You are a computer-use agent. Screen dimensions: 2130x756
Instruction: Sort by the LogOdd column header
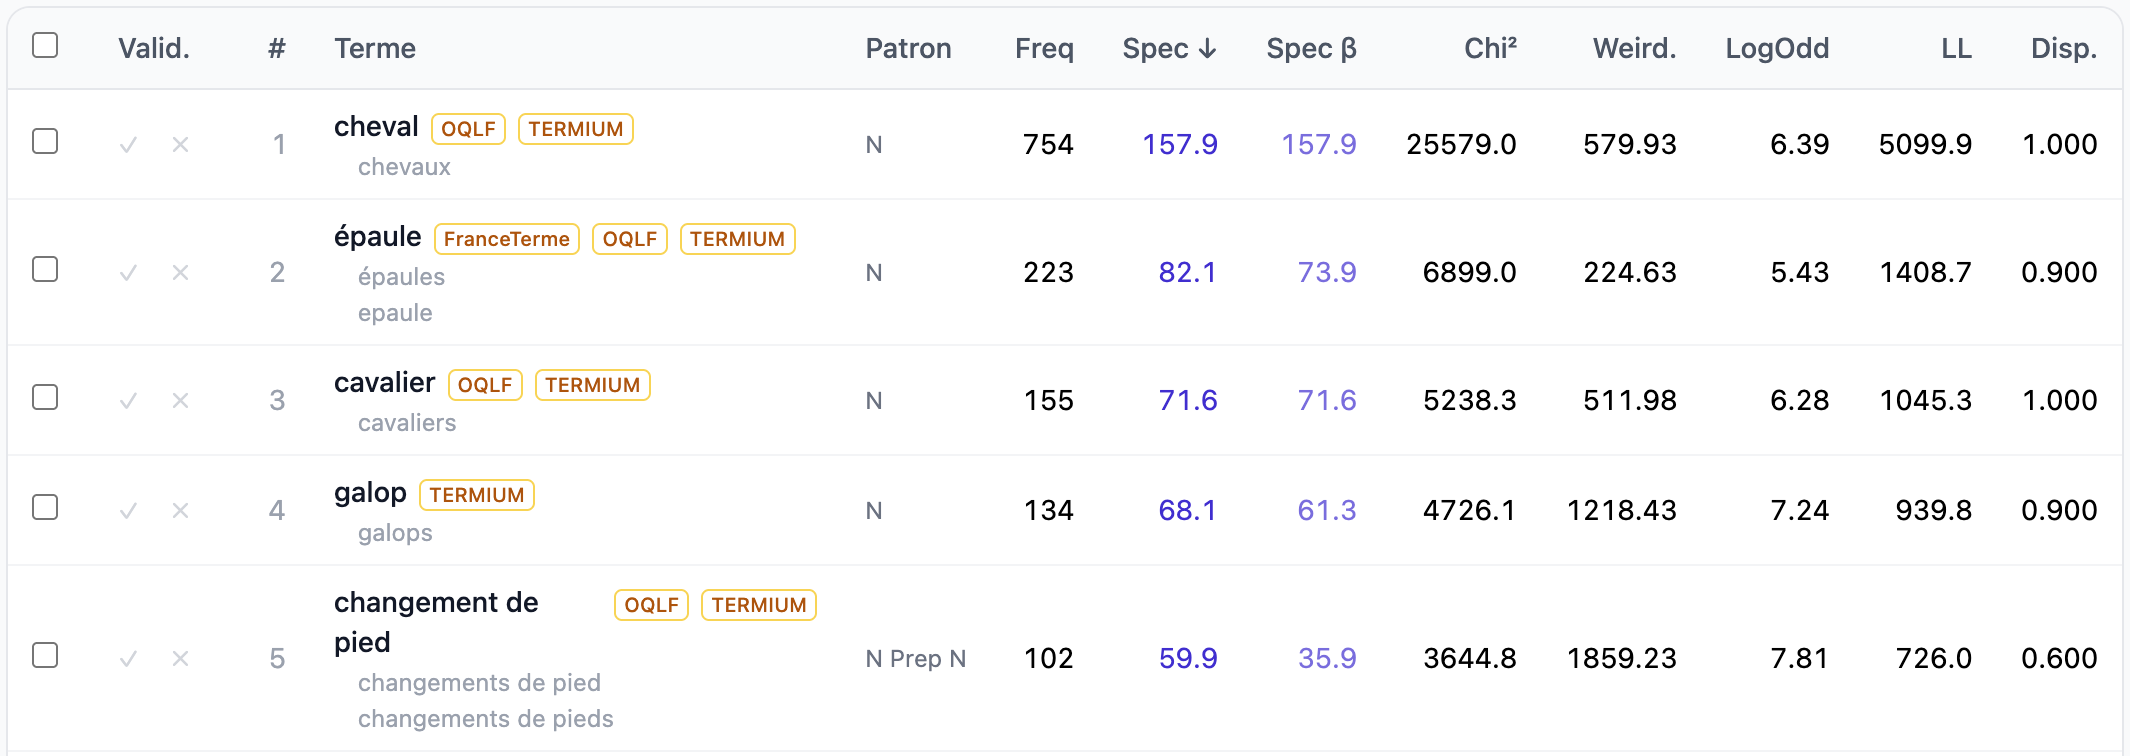[1777, 49]
